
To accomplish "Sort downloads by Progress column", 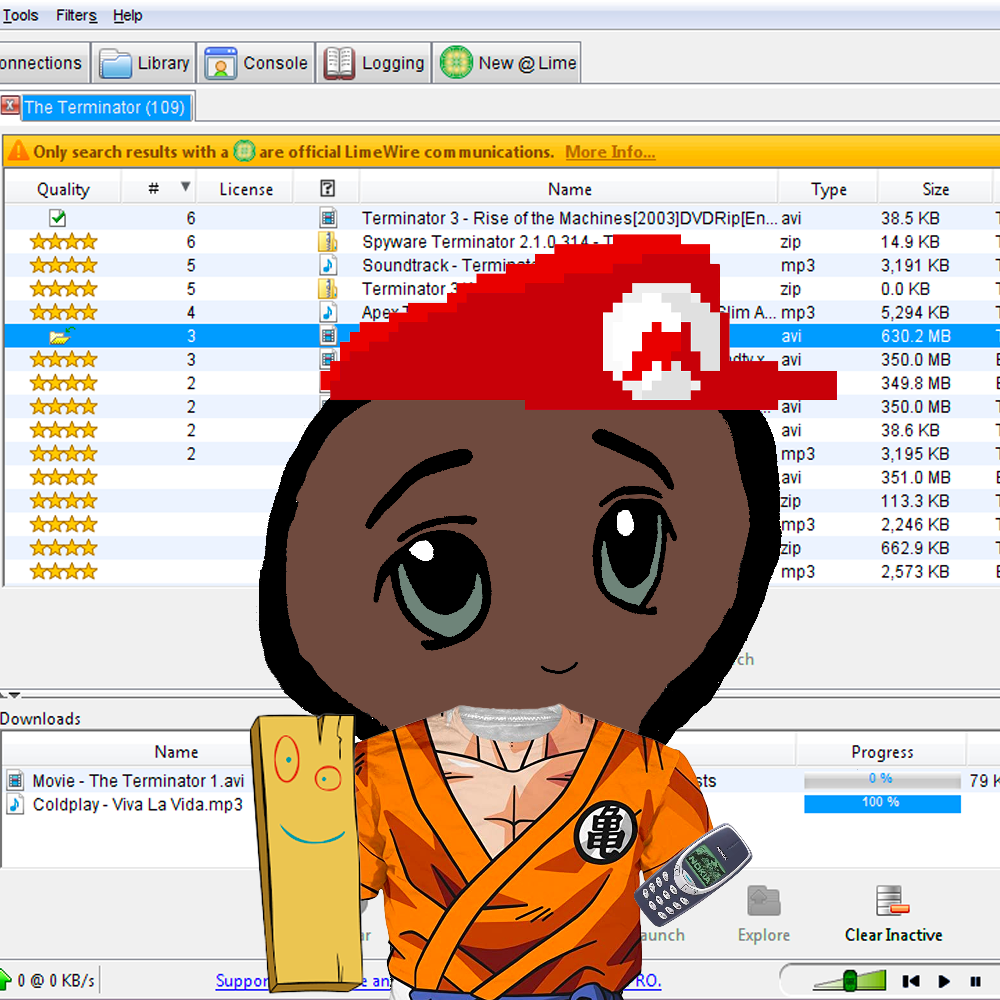I will [x=882, y=753].
